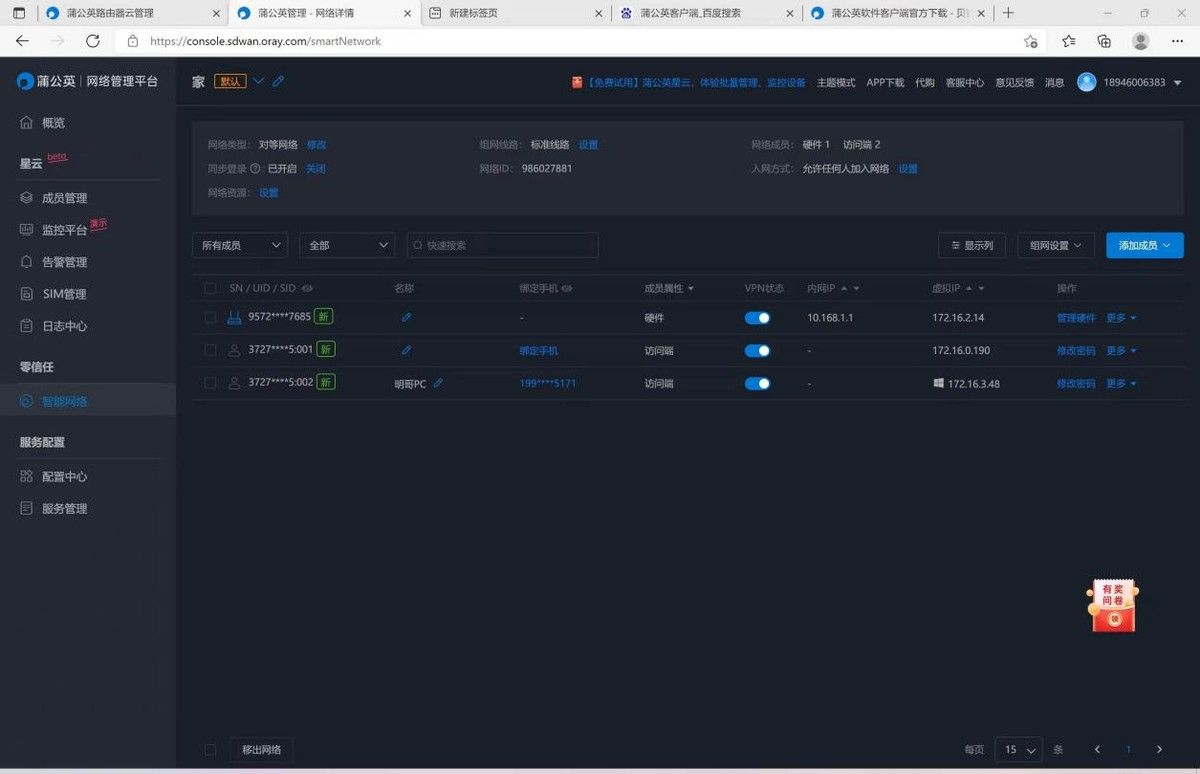Open 成员属性 column filter

[669, 288]
